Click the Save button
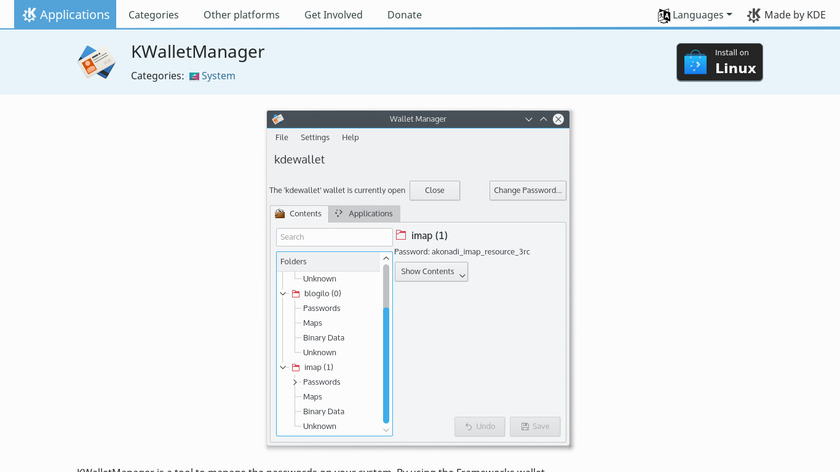Image resolution: width=840 pixels, height=472 pixels. [x=535, y=426]
